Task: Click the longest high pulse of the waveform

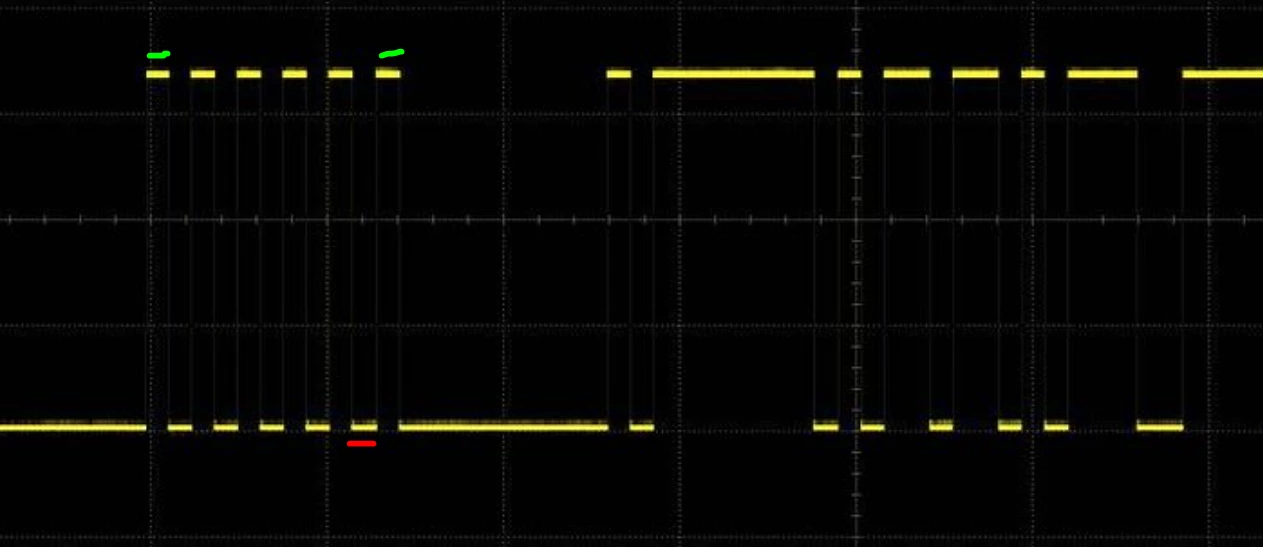Action: [733, 73]
